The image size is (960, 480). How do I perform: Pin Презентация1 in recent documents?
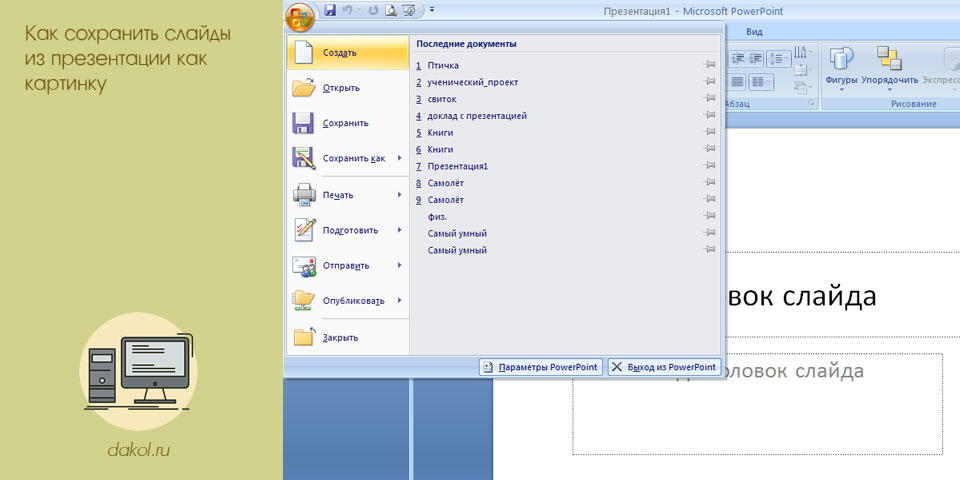[x=710, y=165]
